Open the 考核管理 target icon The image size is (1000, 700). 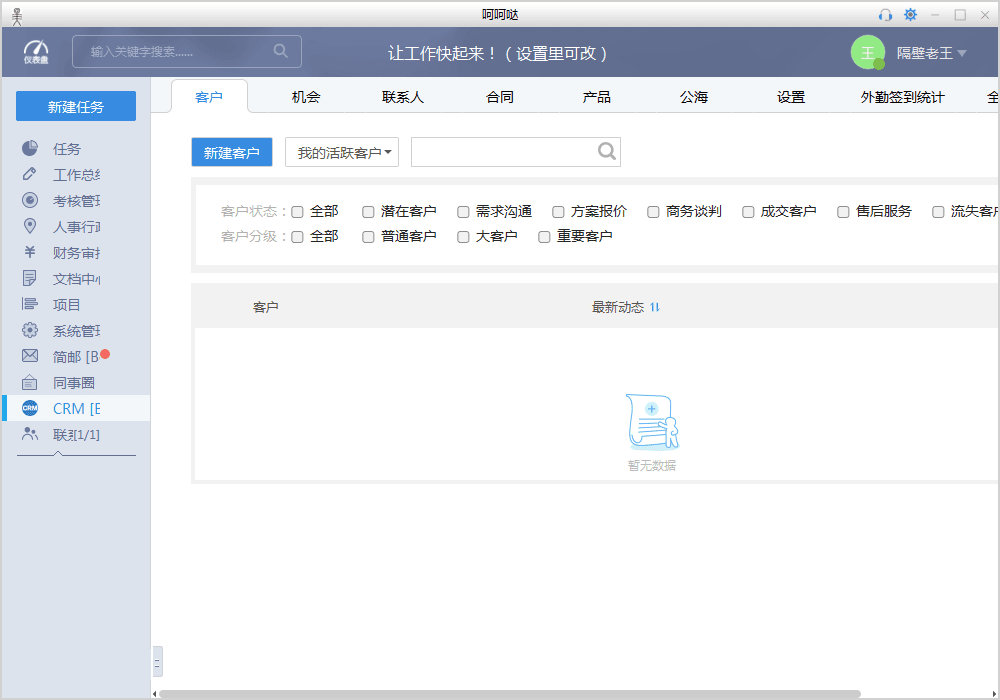pyautogui.click(x=30, y=200)
